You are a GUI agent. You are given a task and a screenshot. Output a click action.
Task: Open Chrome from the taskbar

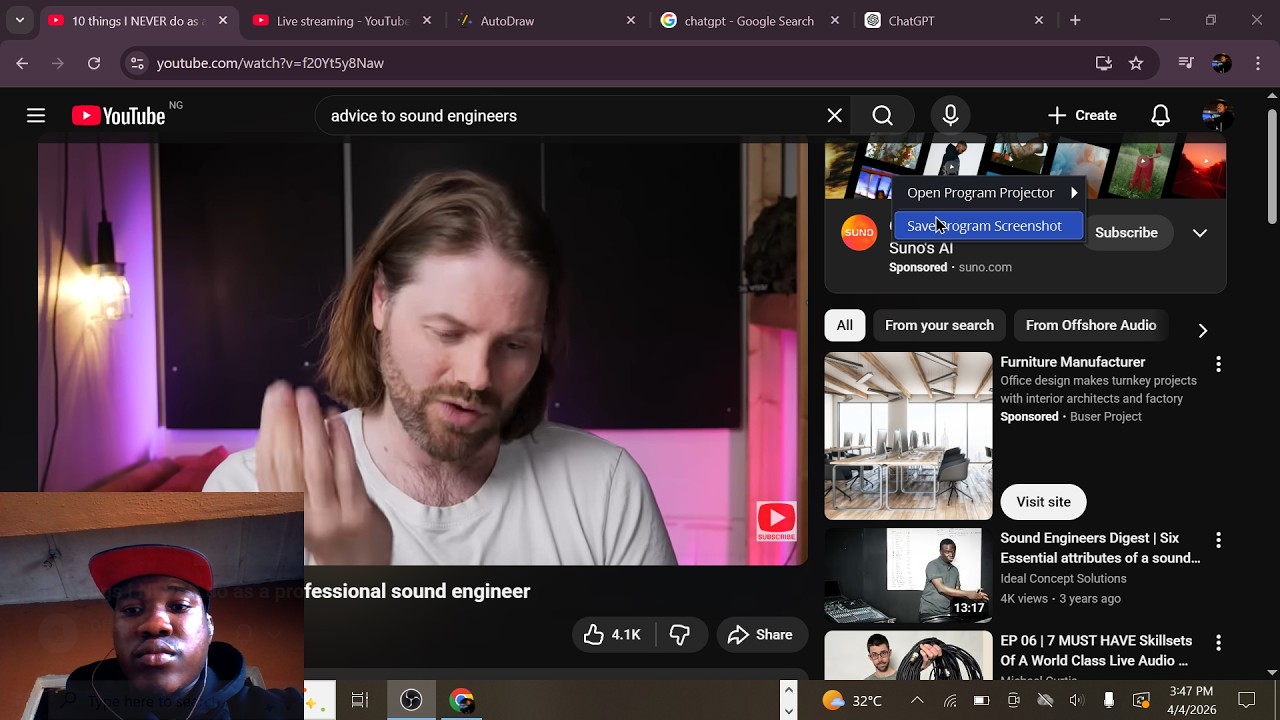[461, 700]
